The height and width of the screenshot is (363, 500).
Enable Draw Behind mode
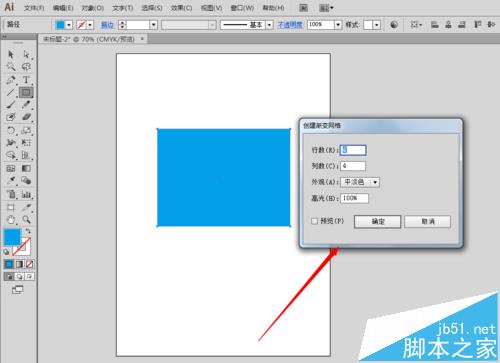pos(19,276)
